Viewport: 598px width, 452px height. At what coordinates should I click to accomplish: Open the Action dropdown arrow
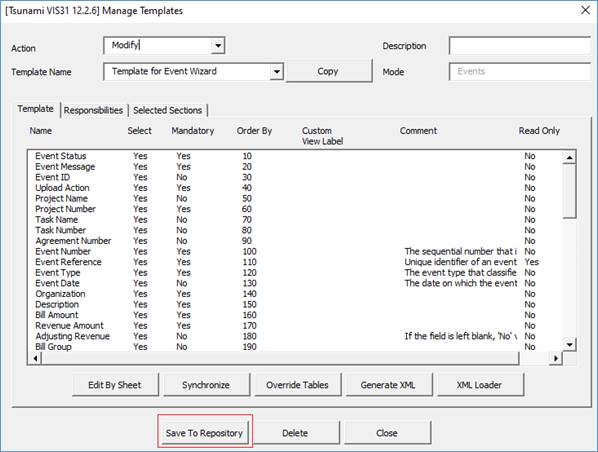218,45
